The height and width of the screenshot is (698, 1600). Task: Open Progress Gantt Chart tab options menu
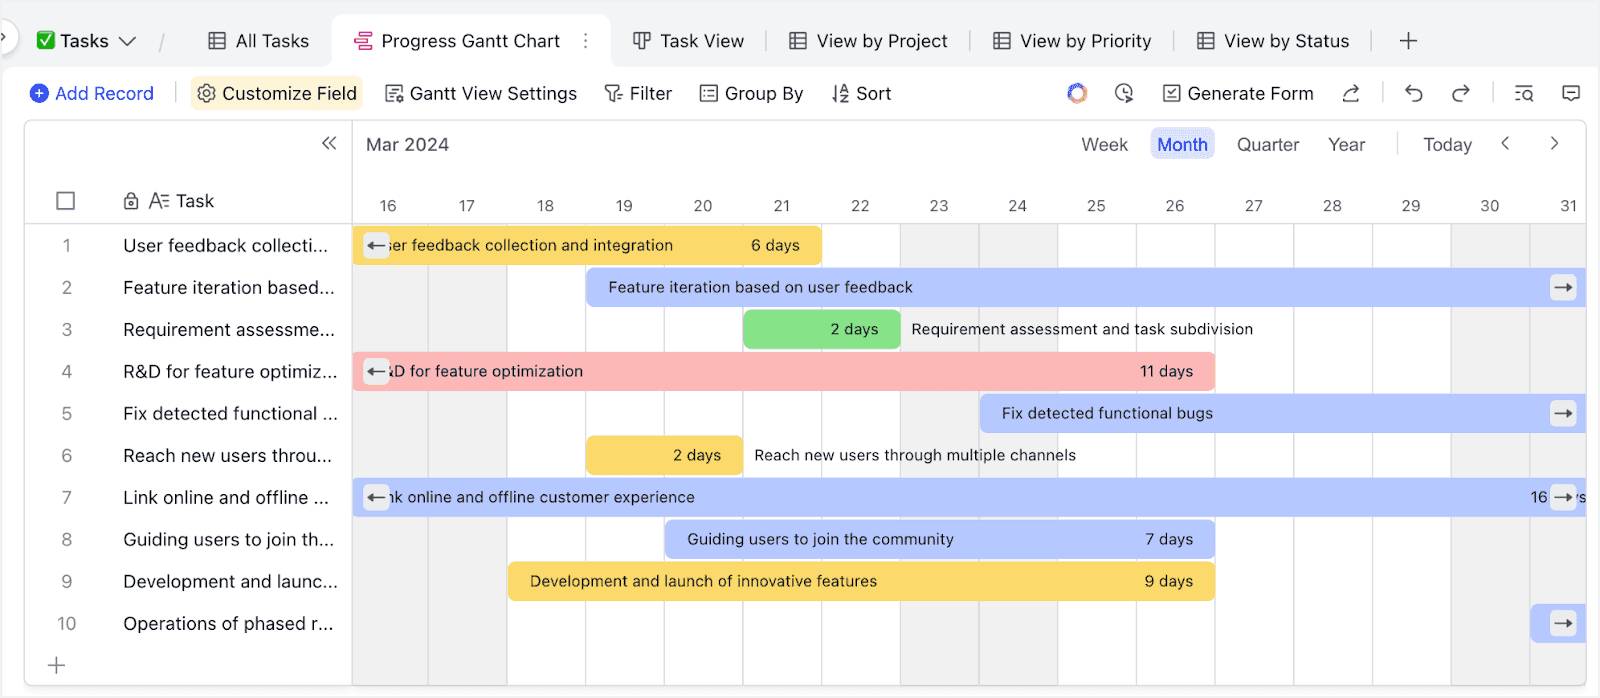click(586, 41)
